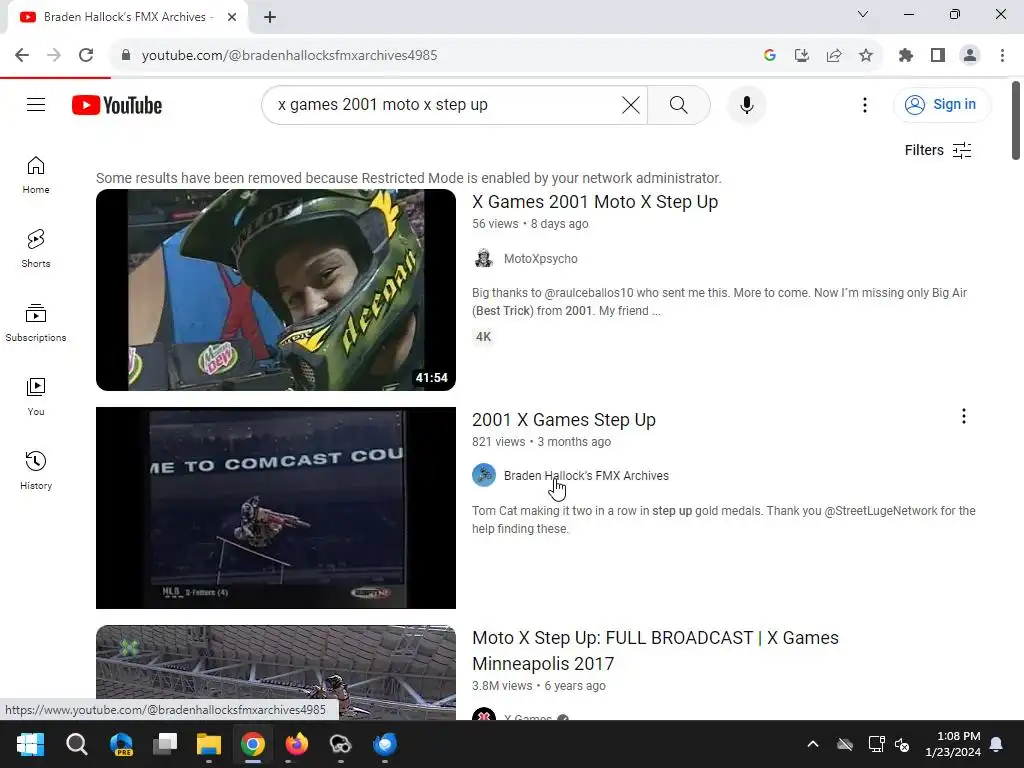Screen dimensions: 1024x768
Task: Open Chrome three-dot menu
Action: 1002,56
